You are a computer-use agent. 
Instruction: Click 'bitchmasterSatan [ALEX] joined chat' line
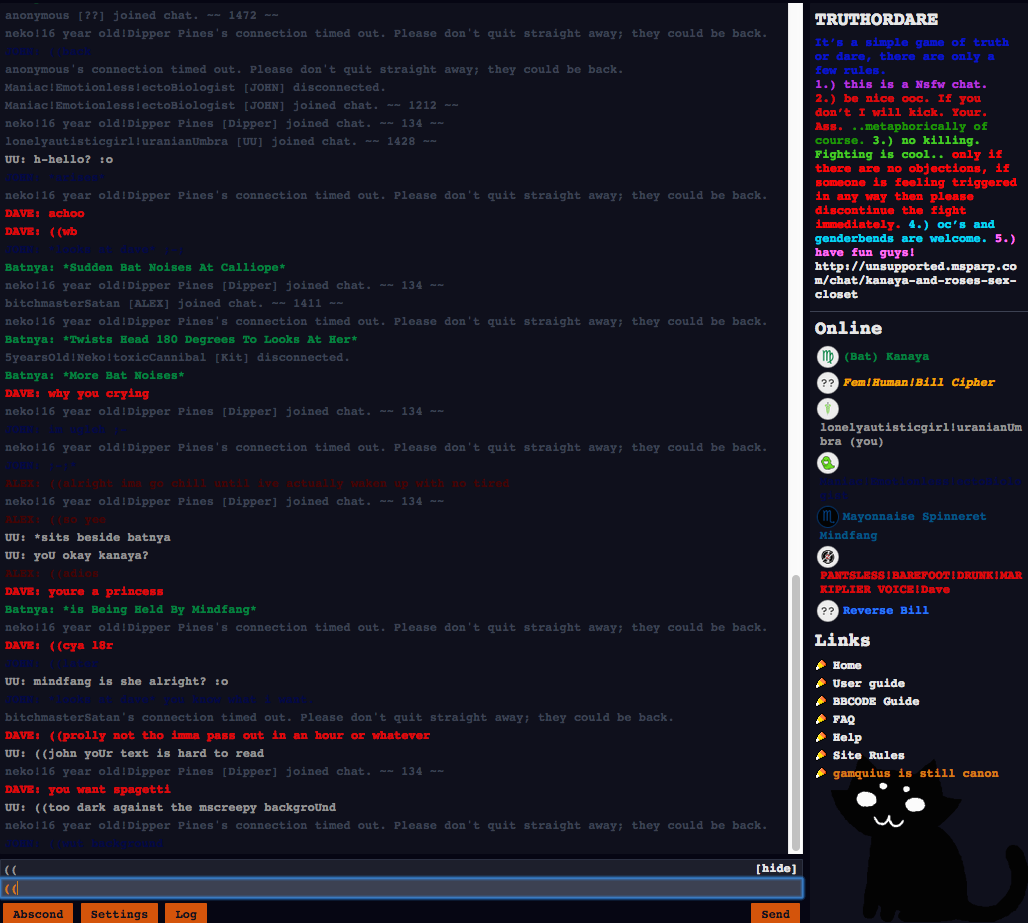[x=174, y=304]
